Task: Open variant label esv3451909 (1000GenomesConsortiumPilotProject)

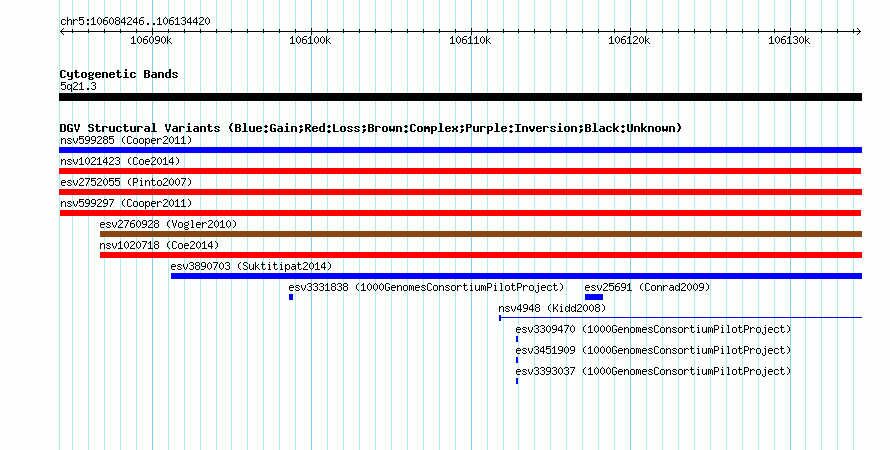Action: point(653,350)
